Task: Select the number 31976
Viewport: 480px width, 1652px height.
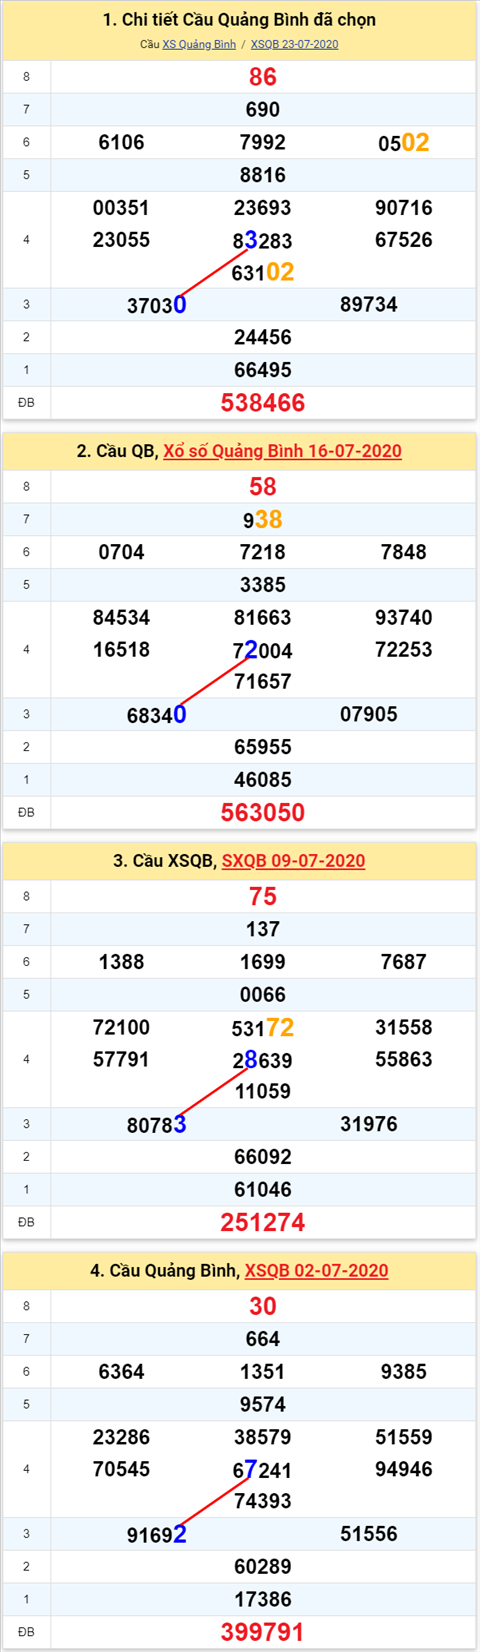Action: pos(369,1125)
